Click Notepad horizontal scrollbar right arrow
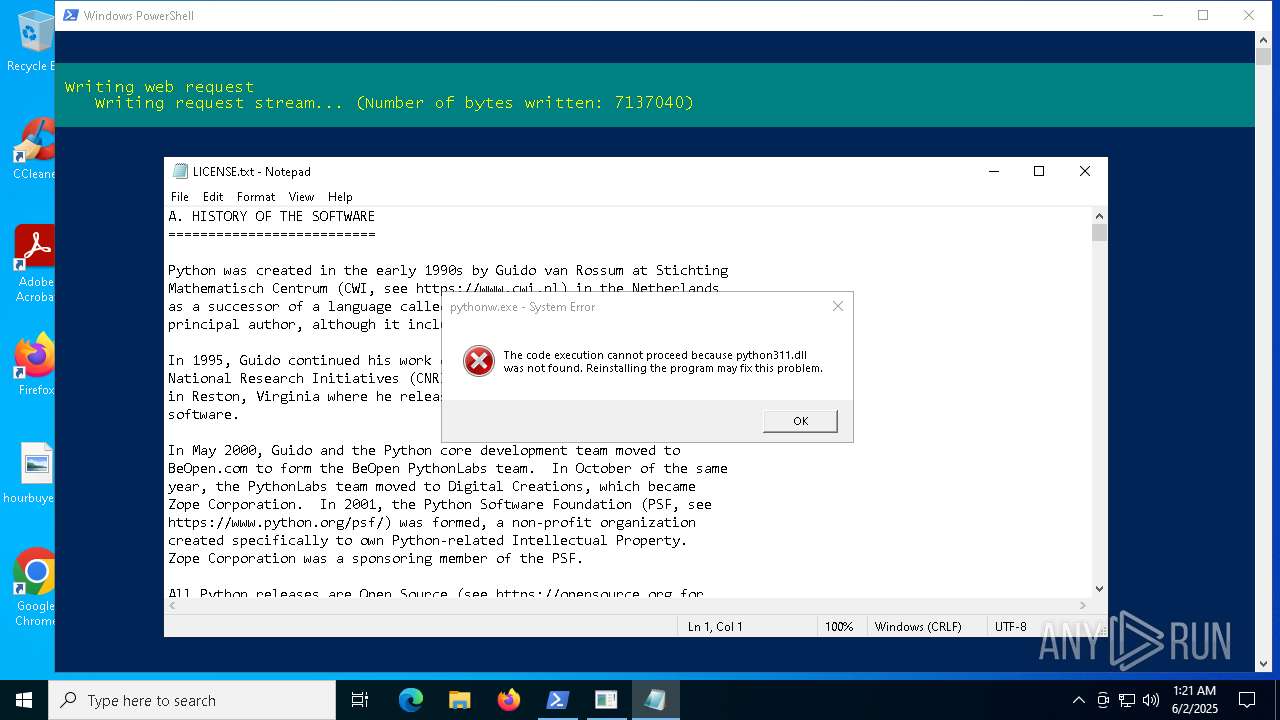The width and height of the screenshot is (1280, 720). point(1083,605)
